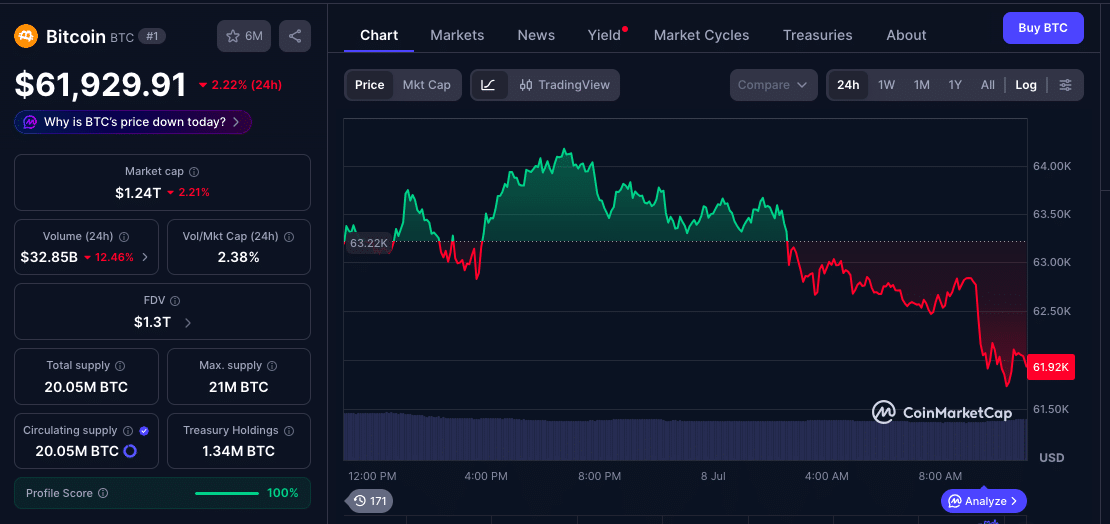Expand the Volume (24h) details chevron
The width and height of the screenshot is (1110, 524).
click(x=145, y=257)
